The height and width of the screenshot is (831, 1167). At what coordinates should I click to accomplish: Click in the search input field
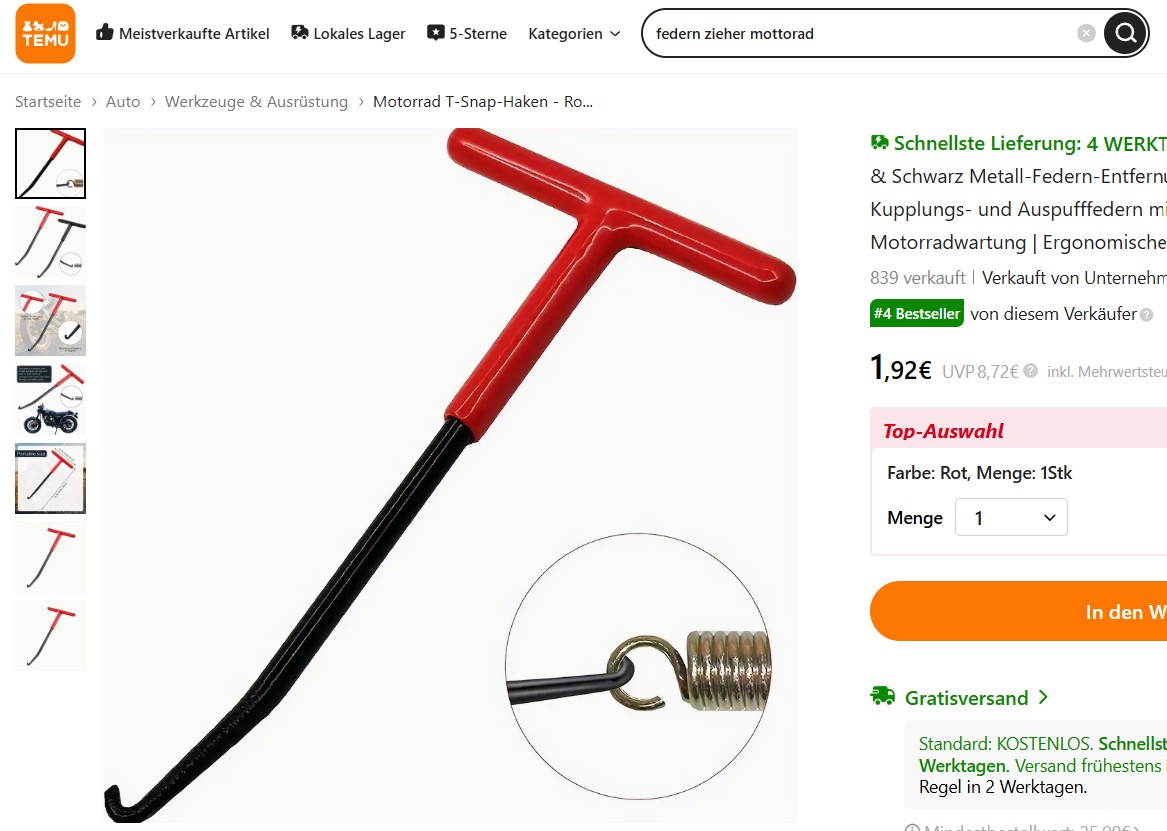[860, 33]
